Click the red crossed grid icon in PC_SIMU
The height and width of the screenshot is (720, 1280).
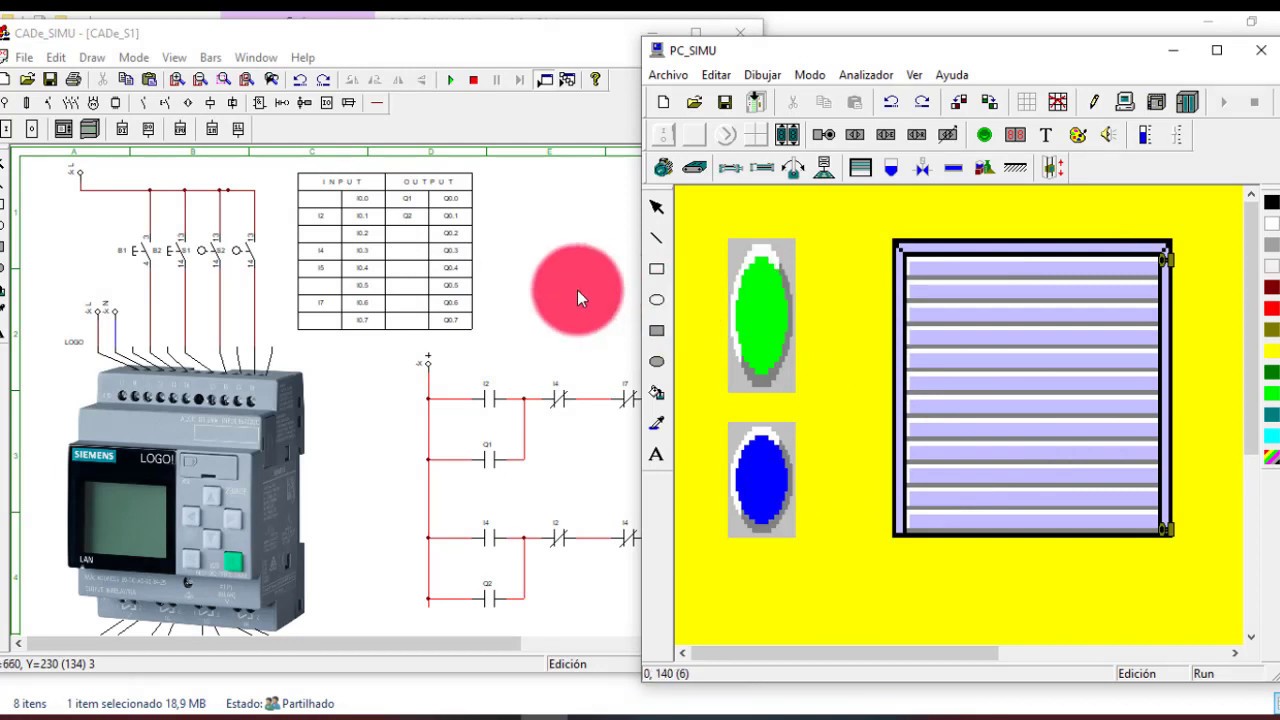[x=1057, y=102]
